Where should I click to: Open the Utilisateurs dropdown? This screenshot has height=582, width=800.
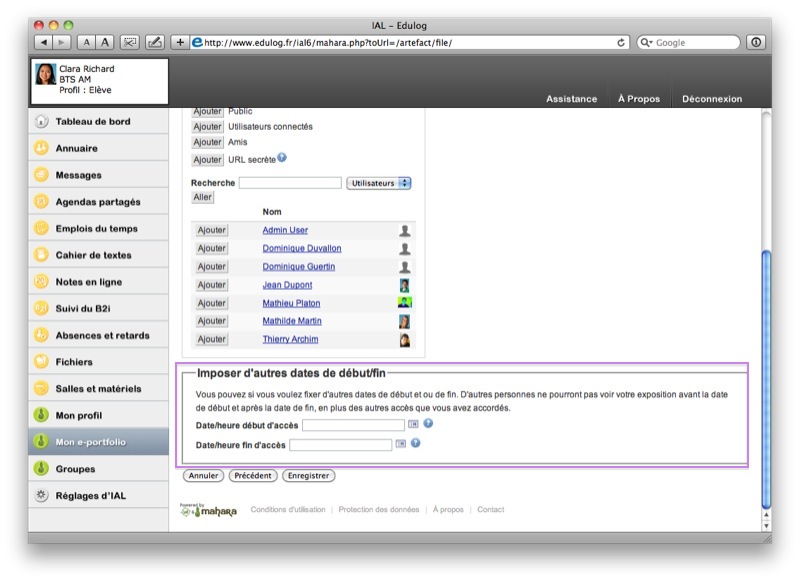click(x=379, y=183)
